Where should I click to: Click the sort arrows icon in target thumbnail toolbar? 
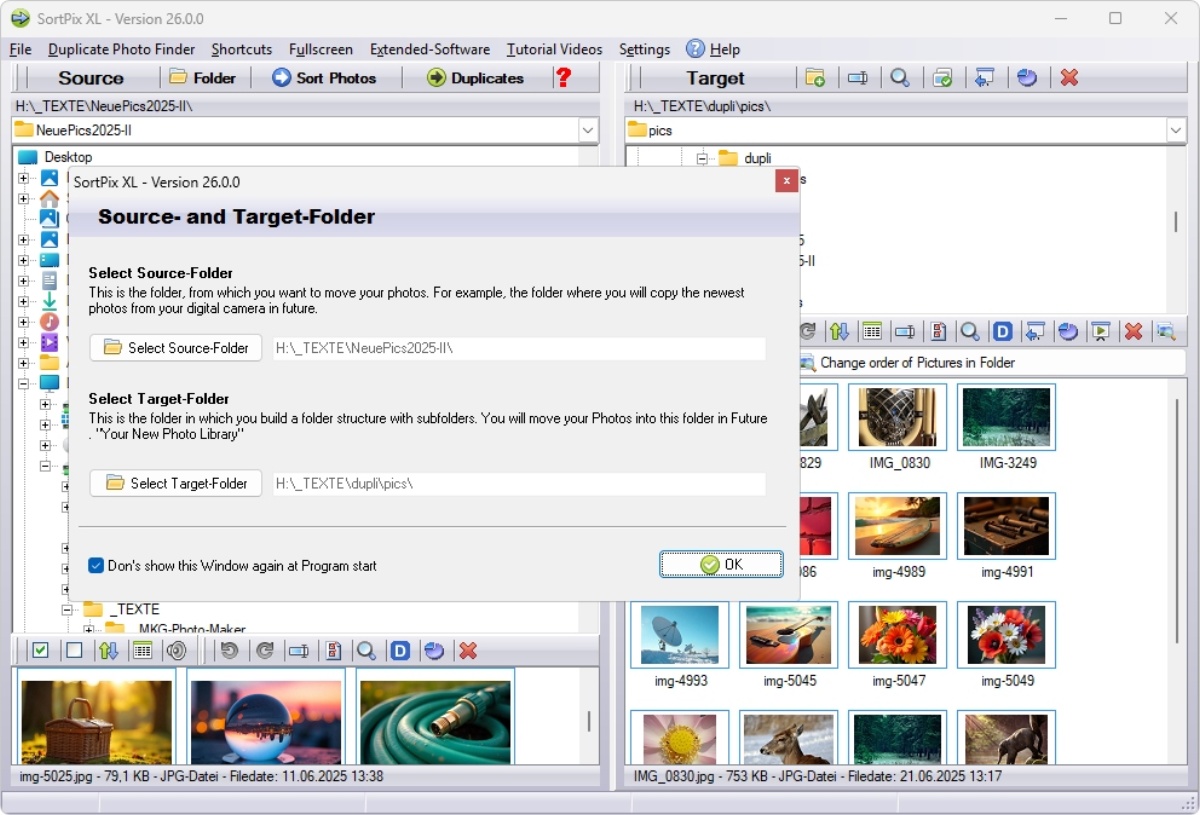click(838, 331)
